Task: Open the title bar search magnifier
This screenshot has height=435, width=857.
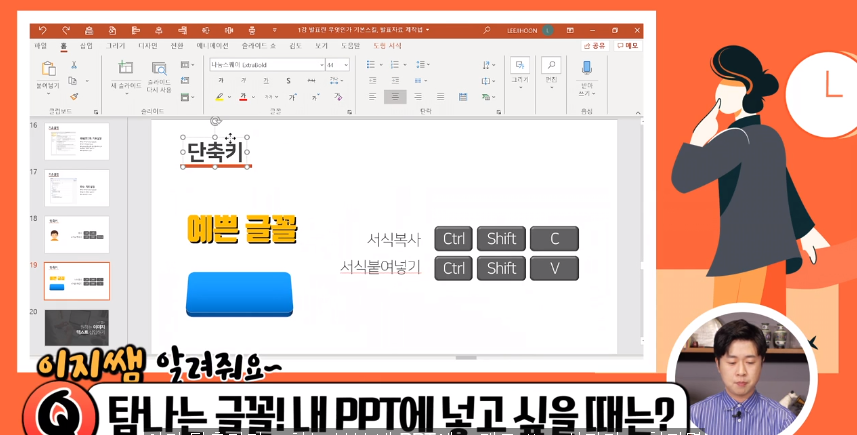Action: (486, 31)
